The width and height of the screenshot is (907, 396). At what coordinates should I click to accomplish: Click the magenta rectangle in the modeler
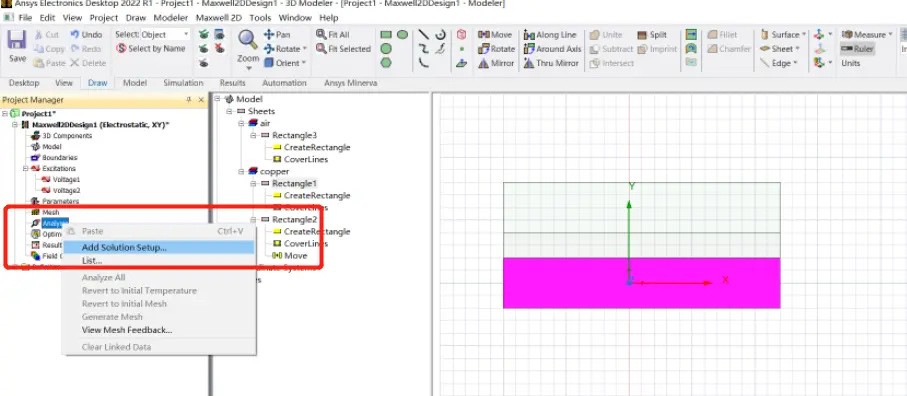(x=641, y=283)
